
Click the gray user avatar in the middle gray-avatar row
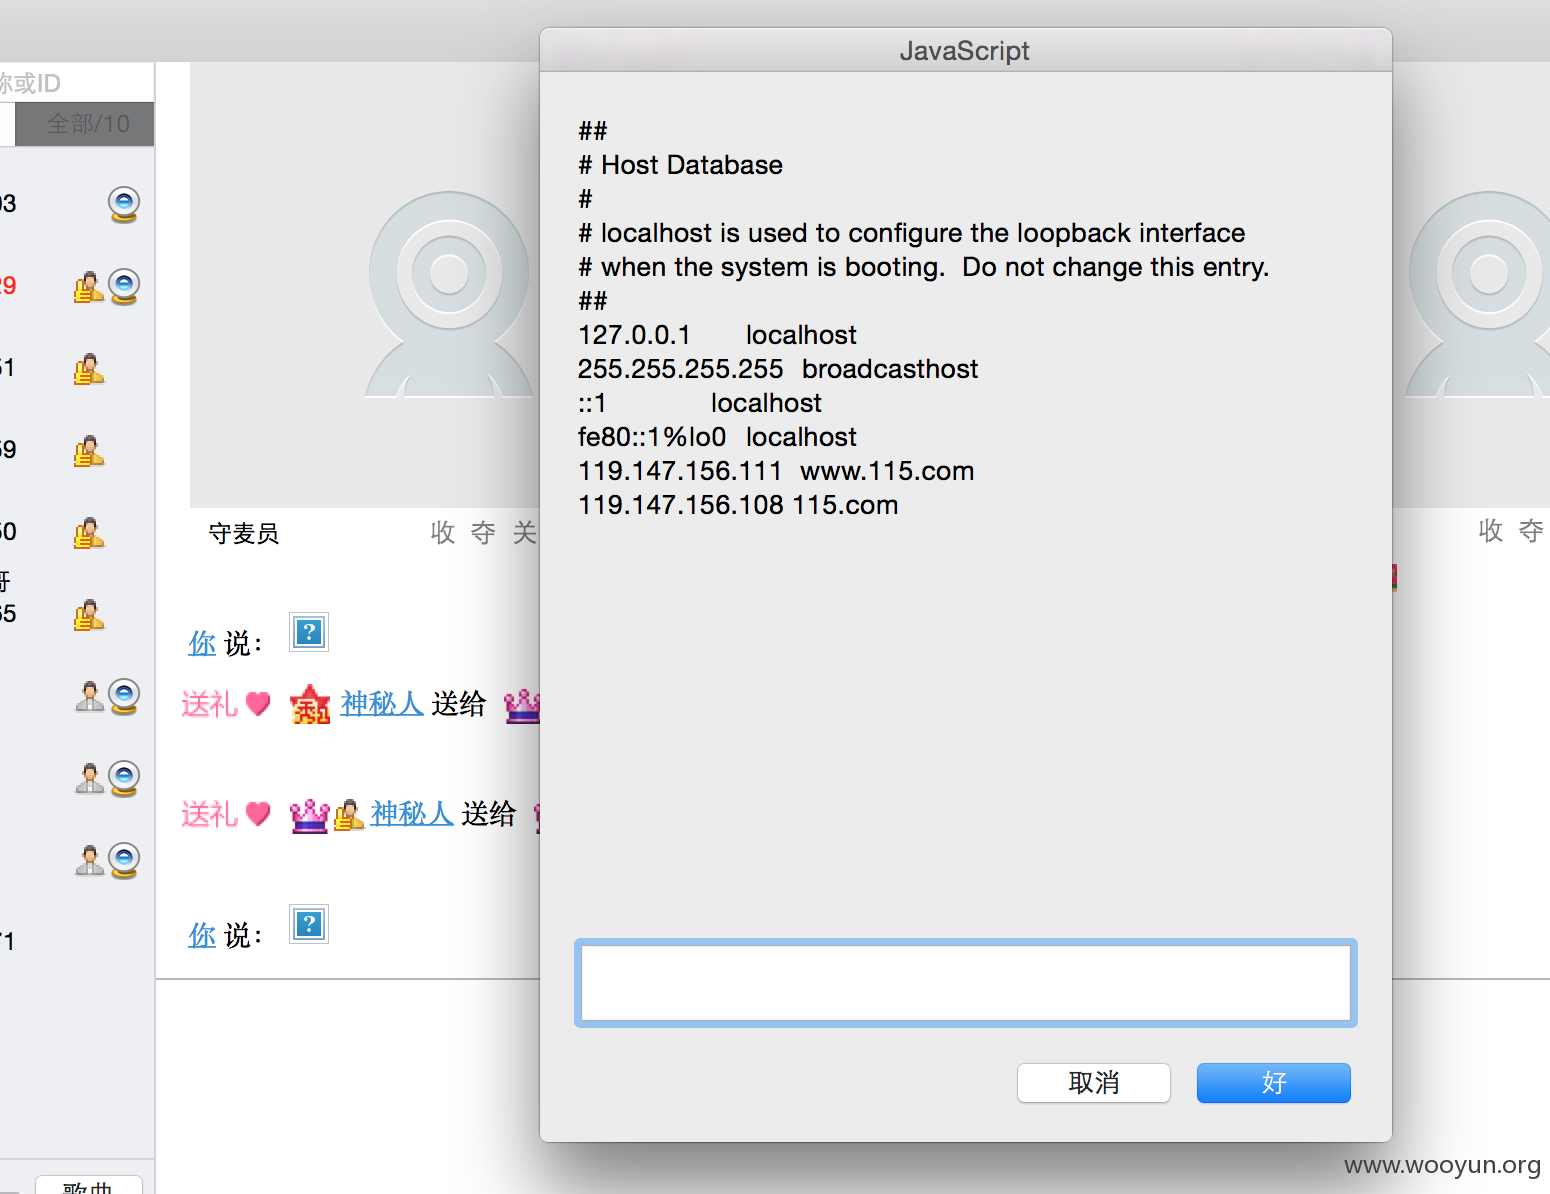point(89,778)
